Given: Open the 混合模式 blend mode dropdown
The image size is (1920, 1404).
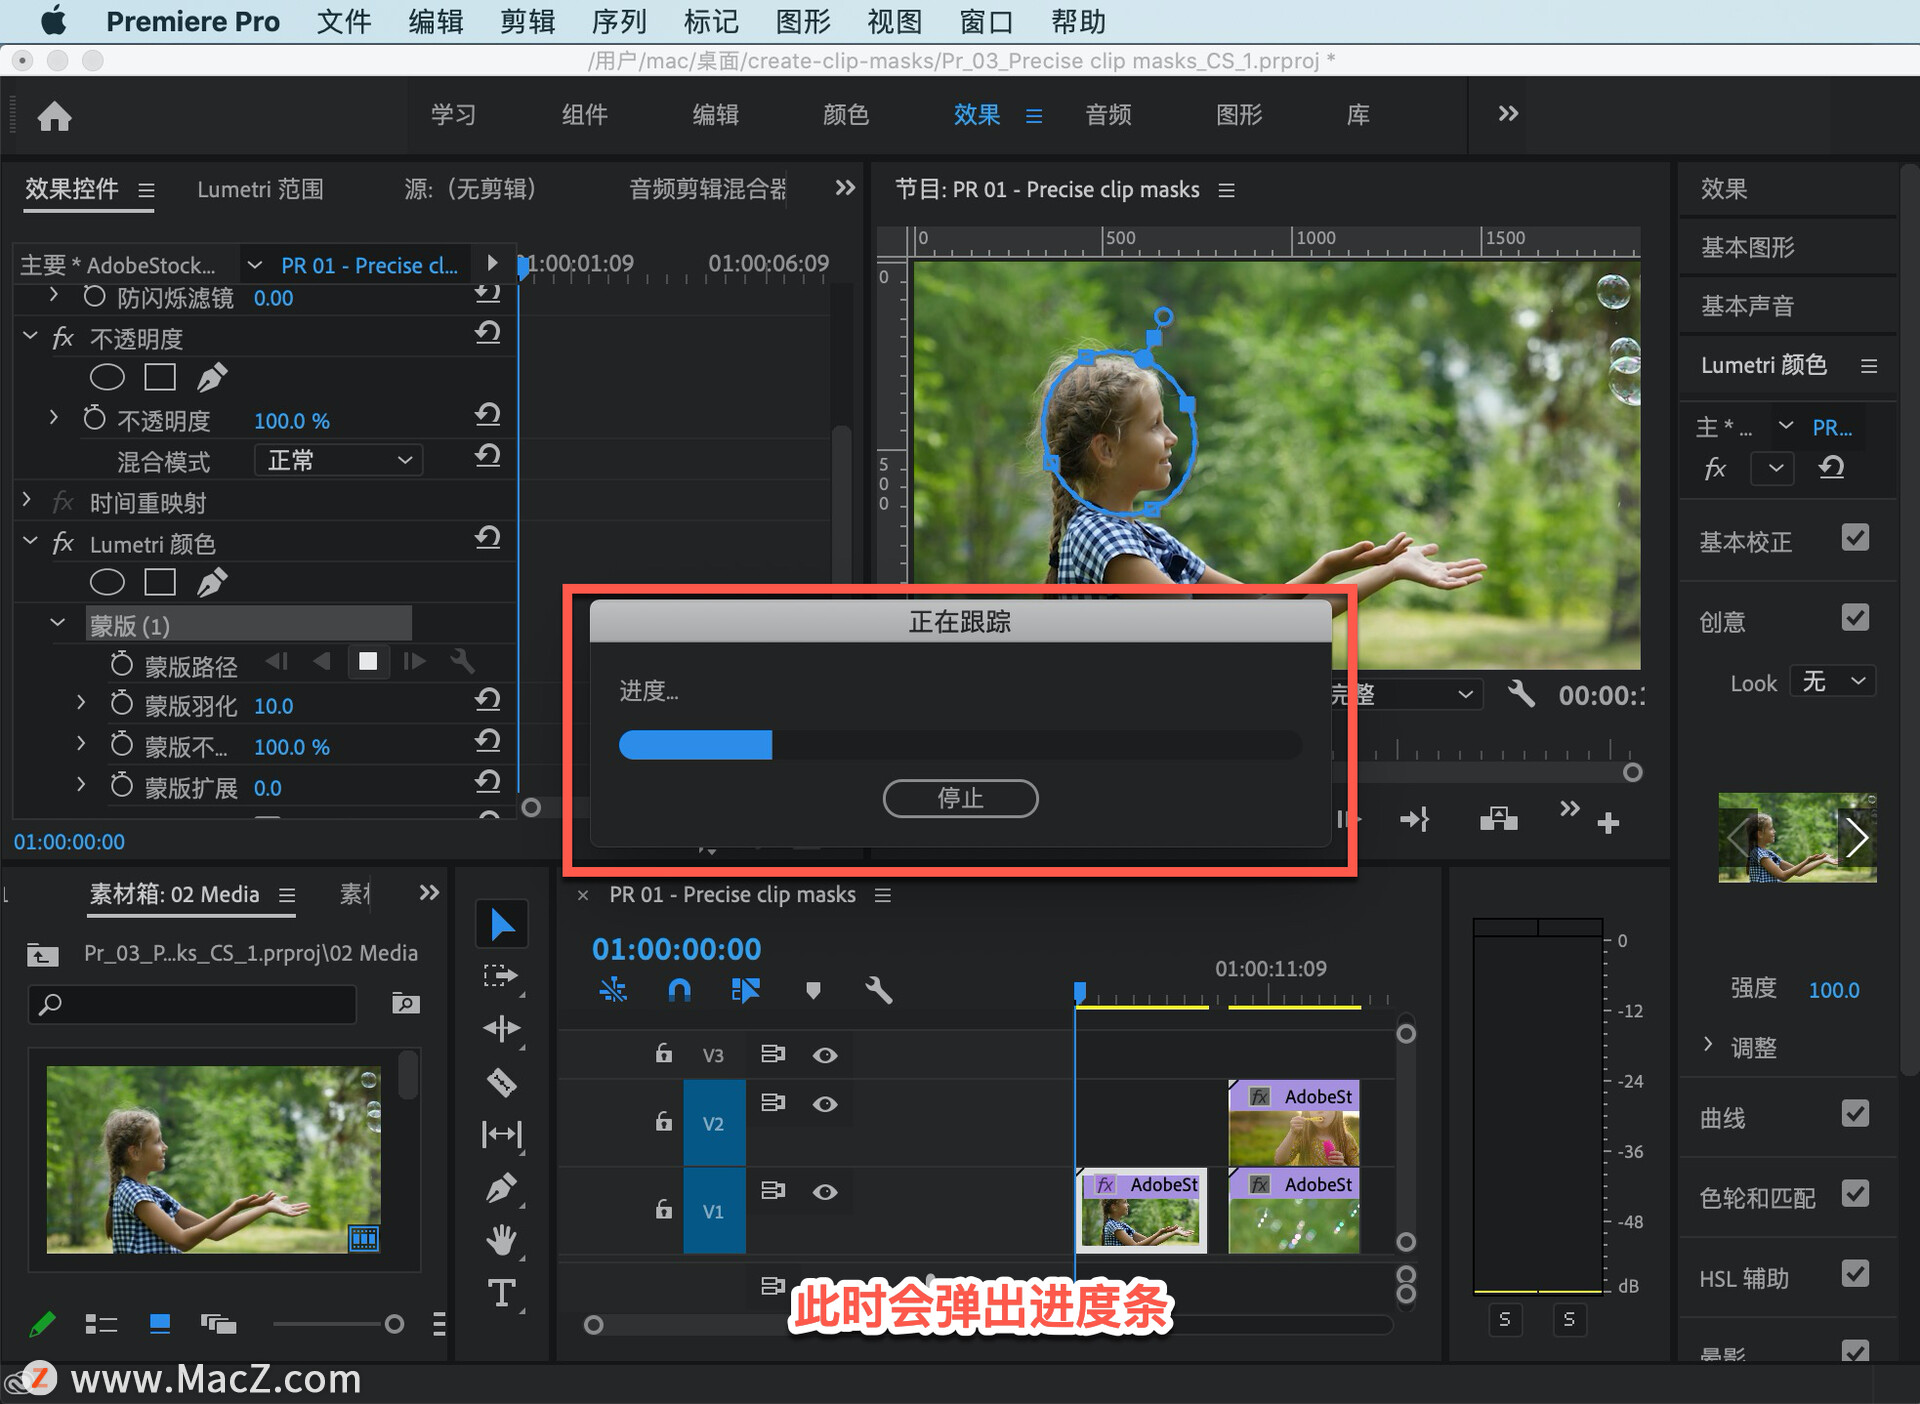Looking at the screenshot, I should 339,460.
